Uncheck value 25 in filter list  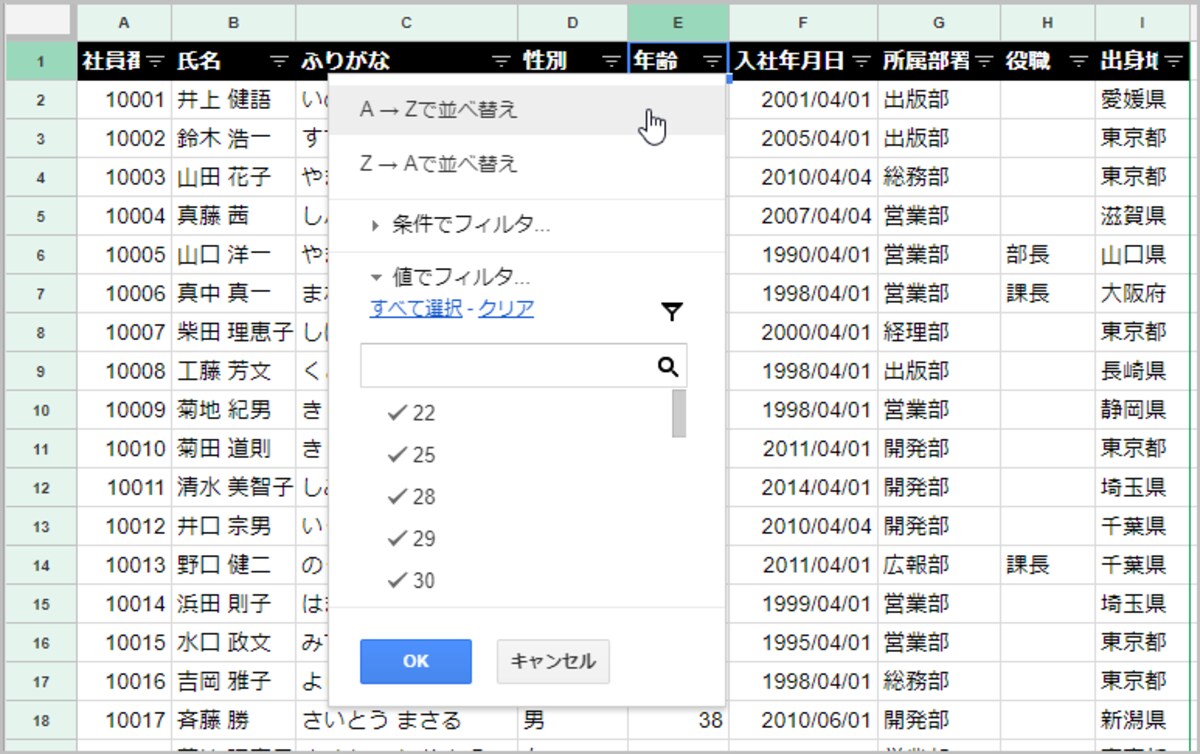click(x=412, y=454)
